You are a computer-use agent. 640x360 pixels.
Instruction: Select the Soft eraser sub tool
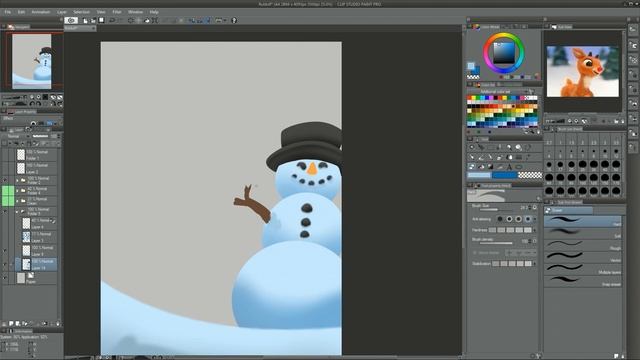[x=583, y=233]
